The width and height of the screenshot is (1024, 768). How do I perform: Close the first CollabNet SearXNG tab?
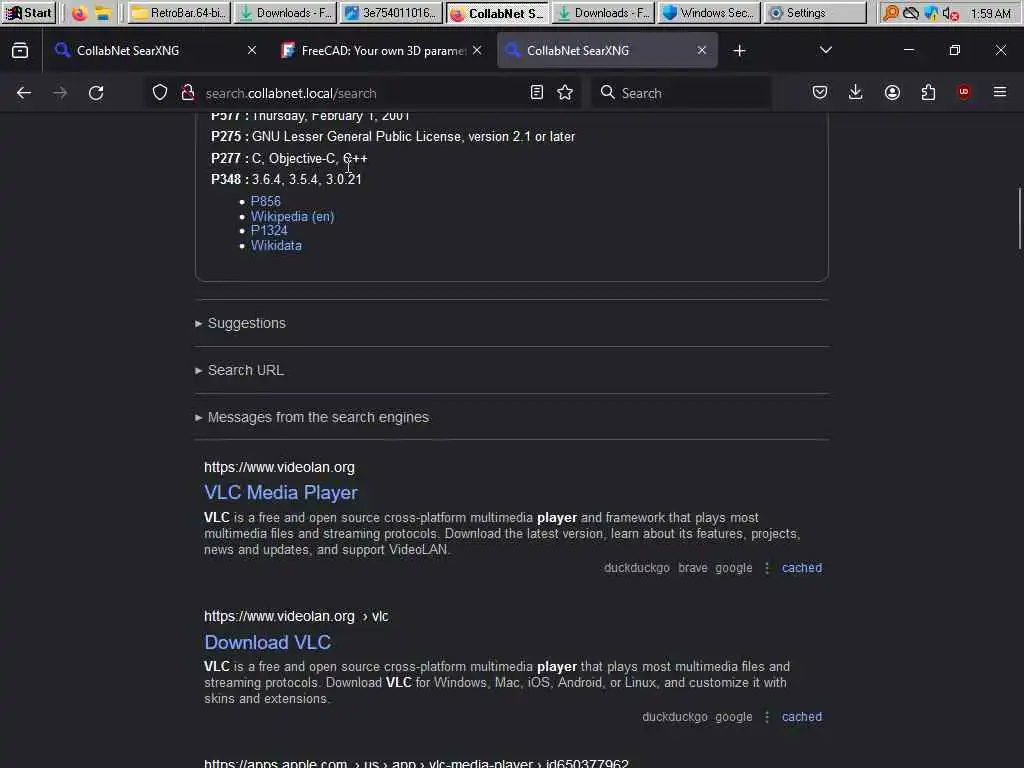(252, 50)
